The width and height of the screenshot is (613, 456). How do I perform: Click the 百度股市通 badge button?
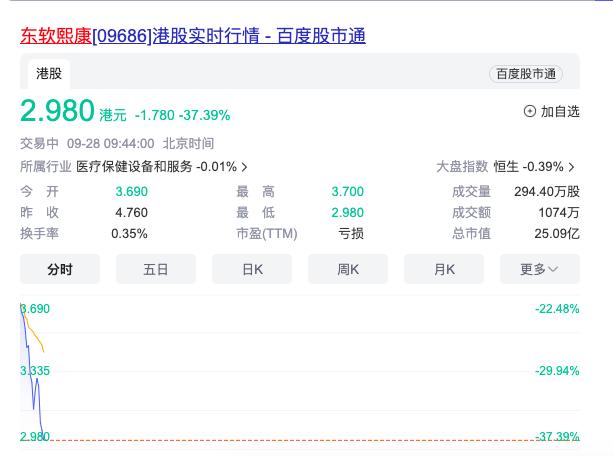point(526,74)
